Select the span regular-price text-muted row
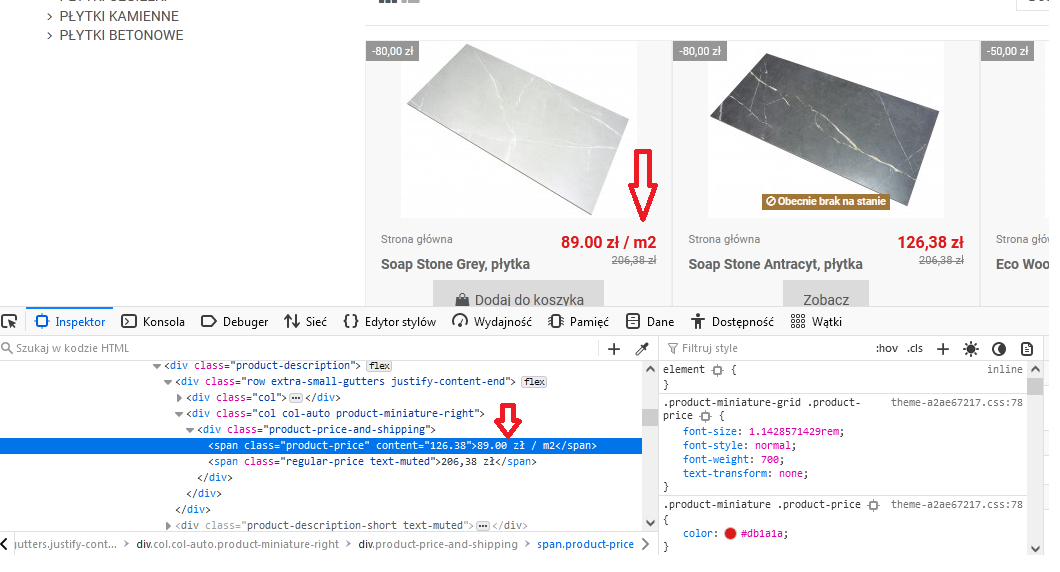This screenshot has height=572, width=1060. click(x=321, y=462)
